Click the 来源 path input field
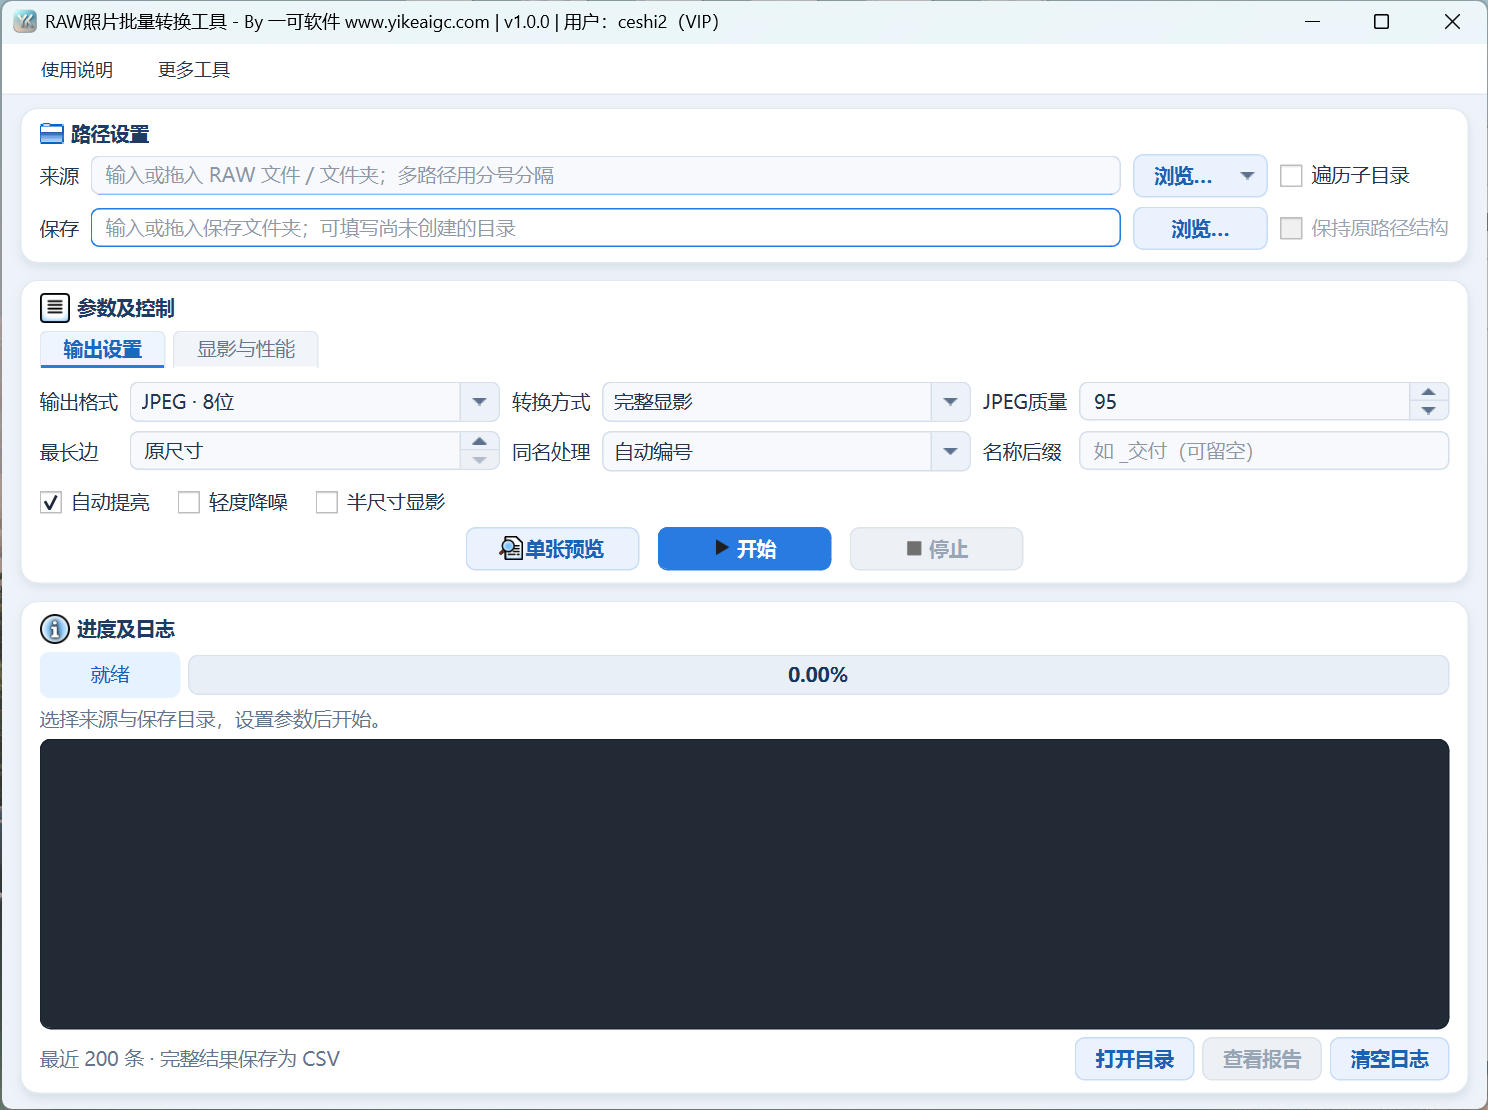This screenshot has width=1488, height=1110. (605, 176)
